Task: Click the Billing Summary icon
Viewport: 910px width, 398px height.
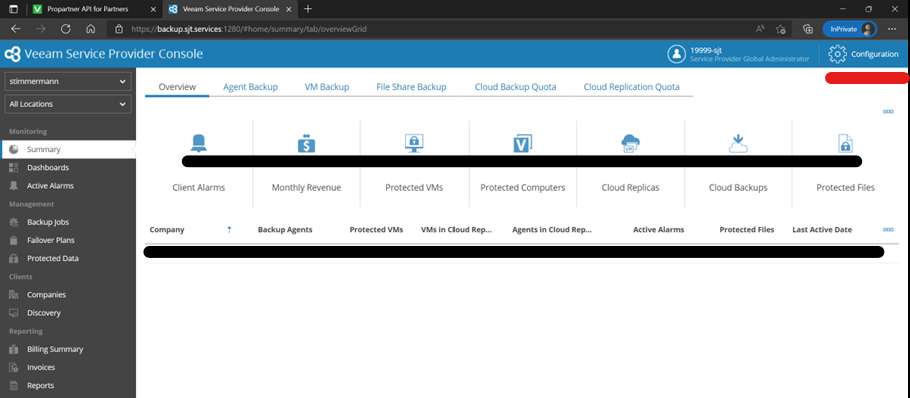Action: [14, 349]
